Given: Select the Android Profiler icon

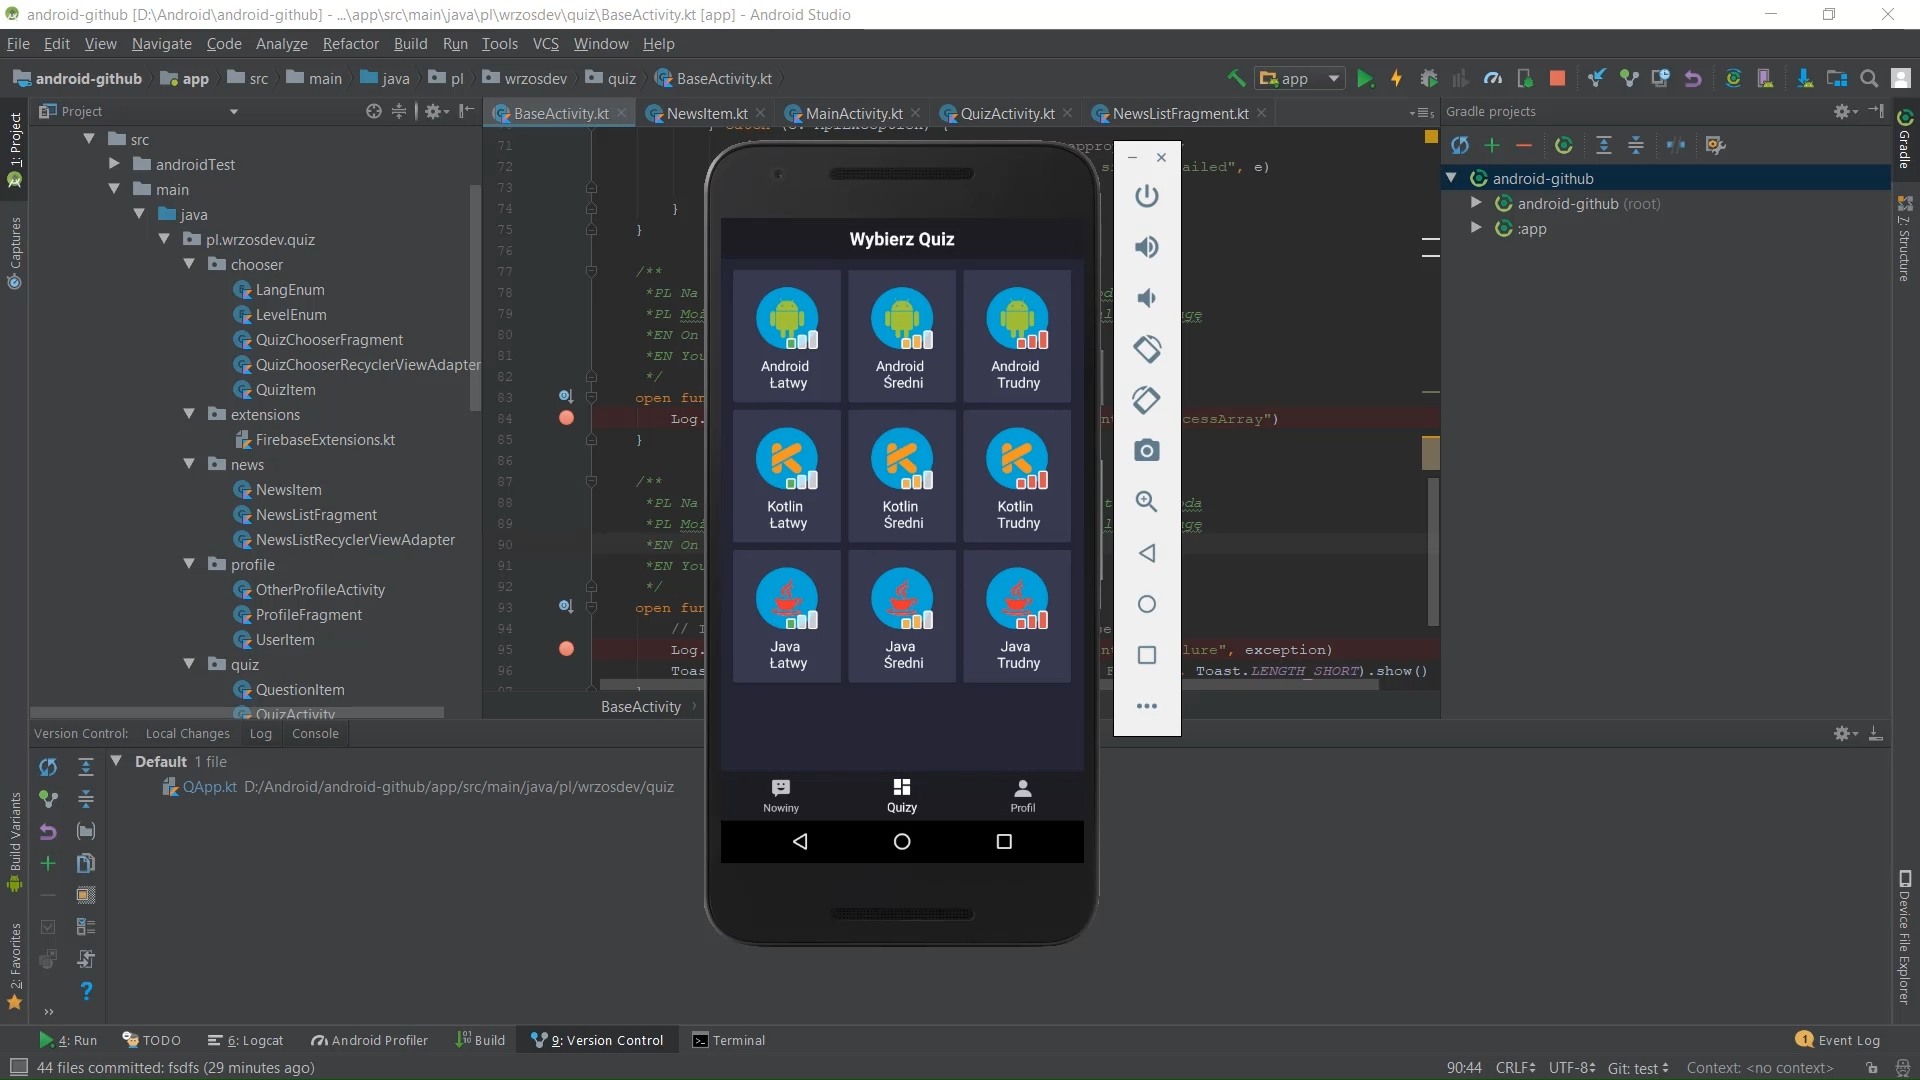Looking at the screenshot, I should coord(319,1040).
